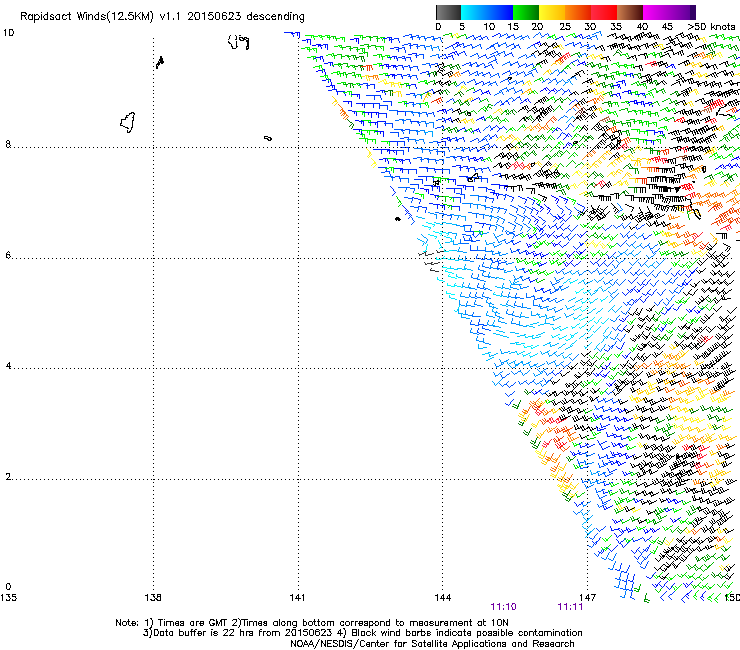The height and width of the screenshot is (650, 740).
Task: Click the '>50 knots' legend label
Action: tap(711, 26)
